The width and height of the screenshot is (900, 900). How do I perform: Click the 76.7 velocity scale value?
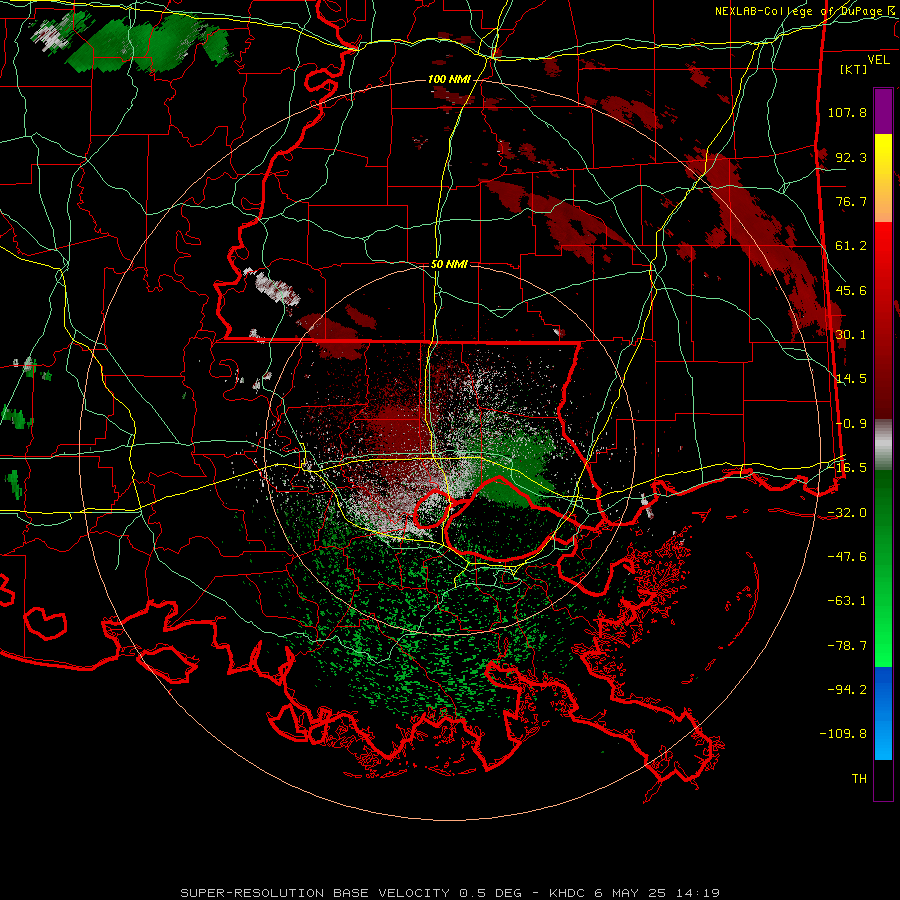click(851, 201)
